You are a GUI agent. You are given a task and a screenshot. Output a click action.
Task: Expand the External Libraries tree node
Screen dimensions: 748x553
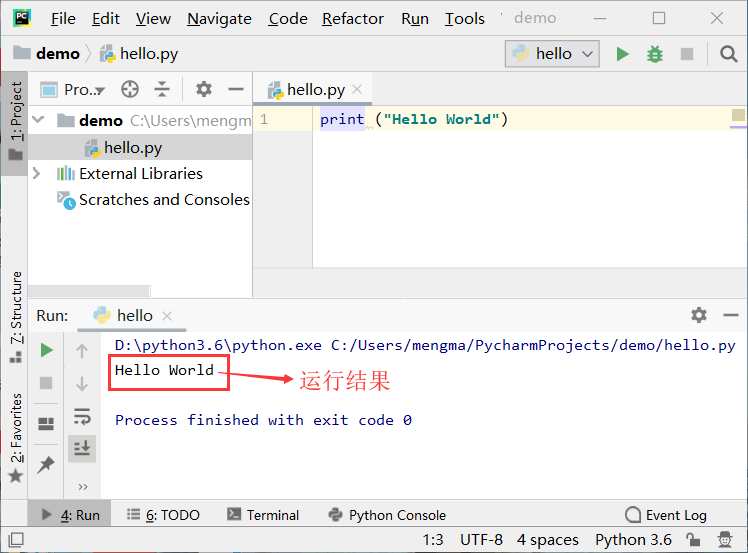click(36, 173)
